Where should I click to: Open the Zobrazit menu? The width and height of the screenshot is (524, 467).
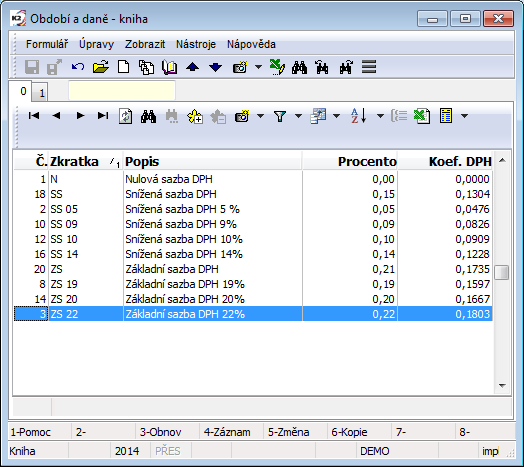[145, 44]
